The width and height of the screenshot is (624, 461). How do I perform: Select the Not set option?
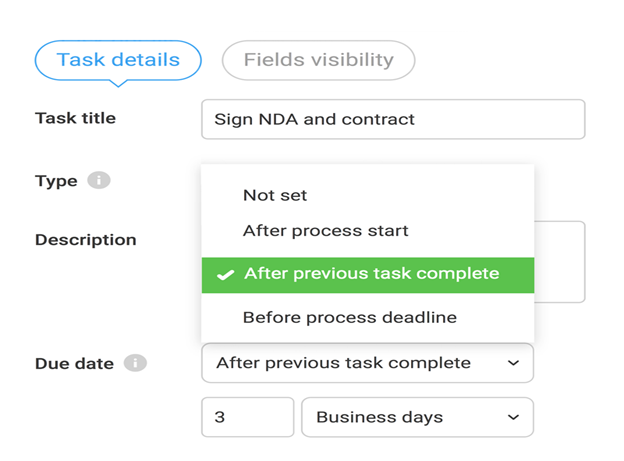click(275, 195)
